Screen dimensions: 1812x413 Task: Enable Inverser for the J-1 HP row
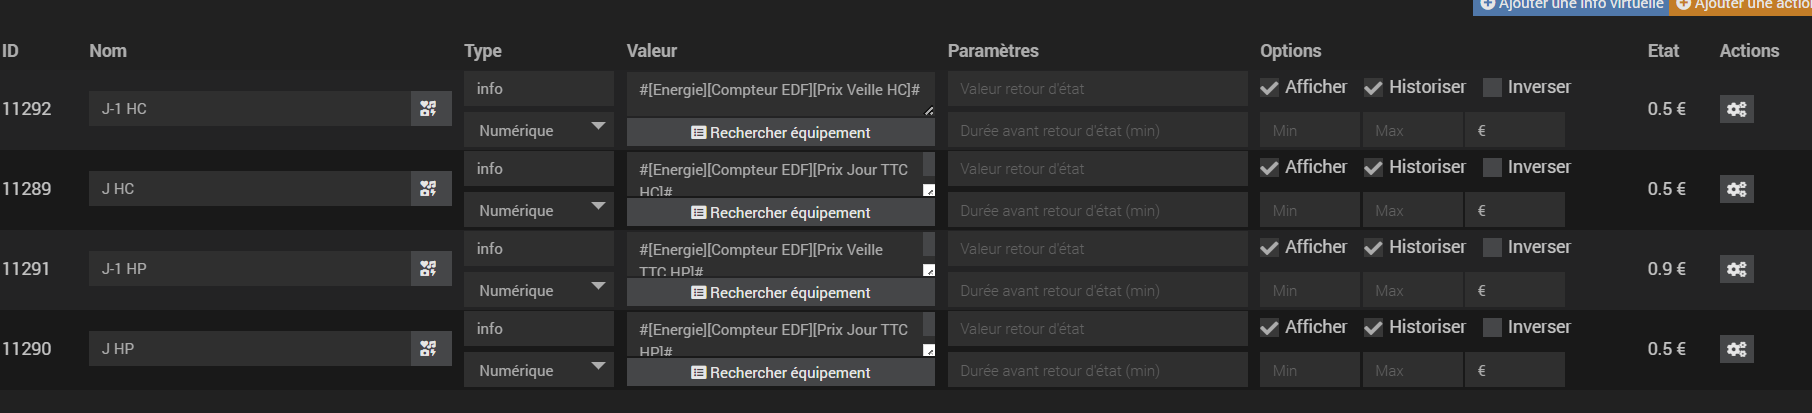(x=1492, y=248)
